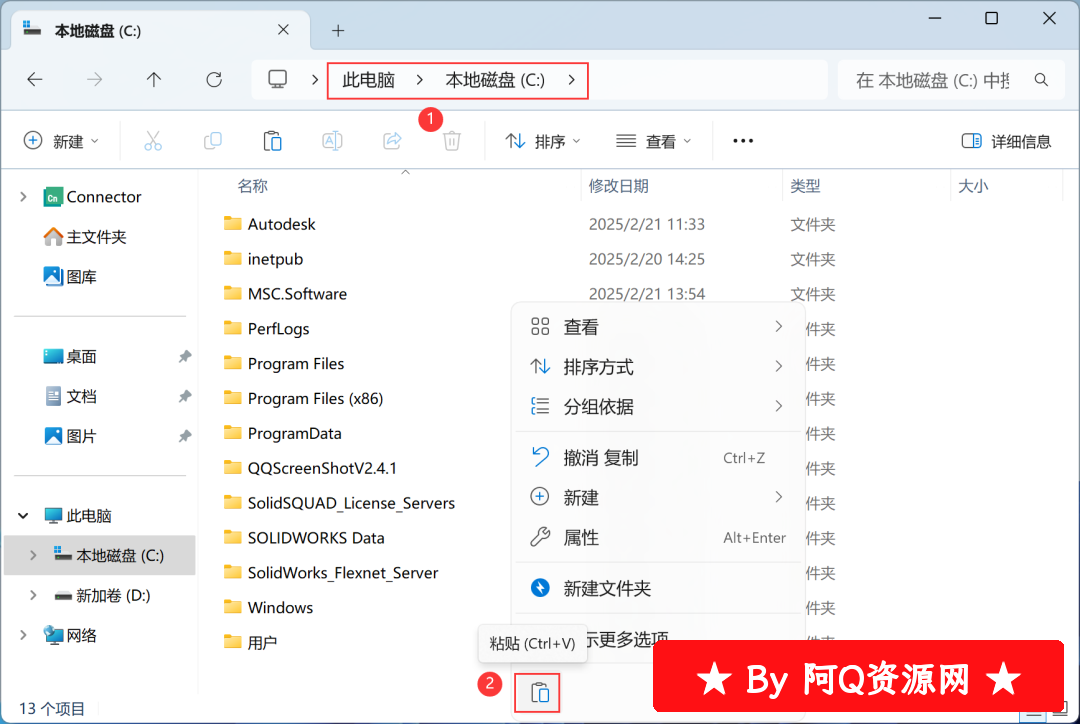
Task: Click the Back arrow navigation button
Action: click(x=34, y=80)
